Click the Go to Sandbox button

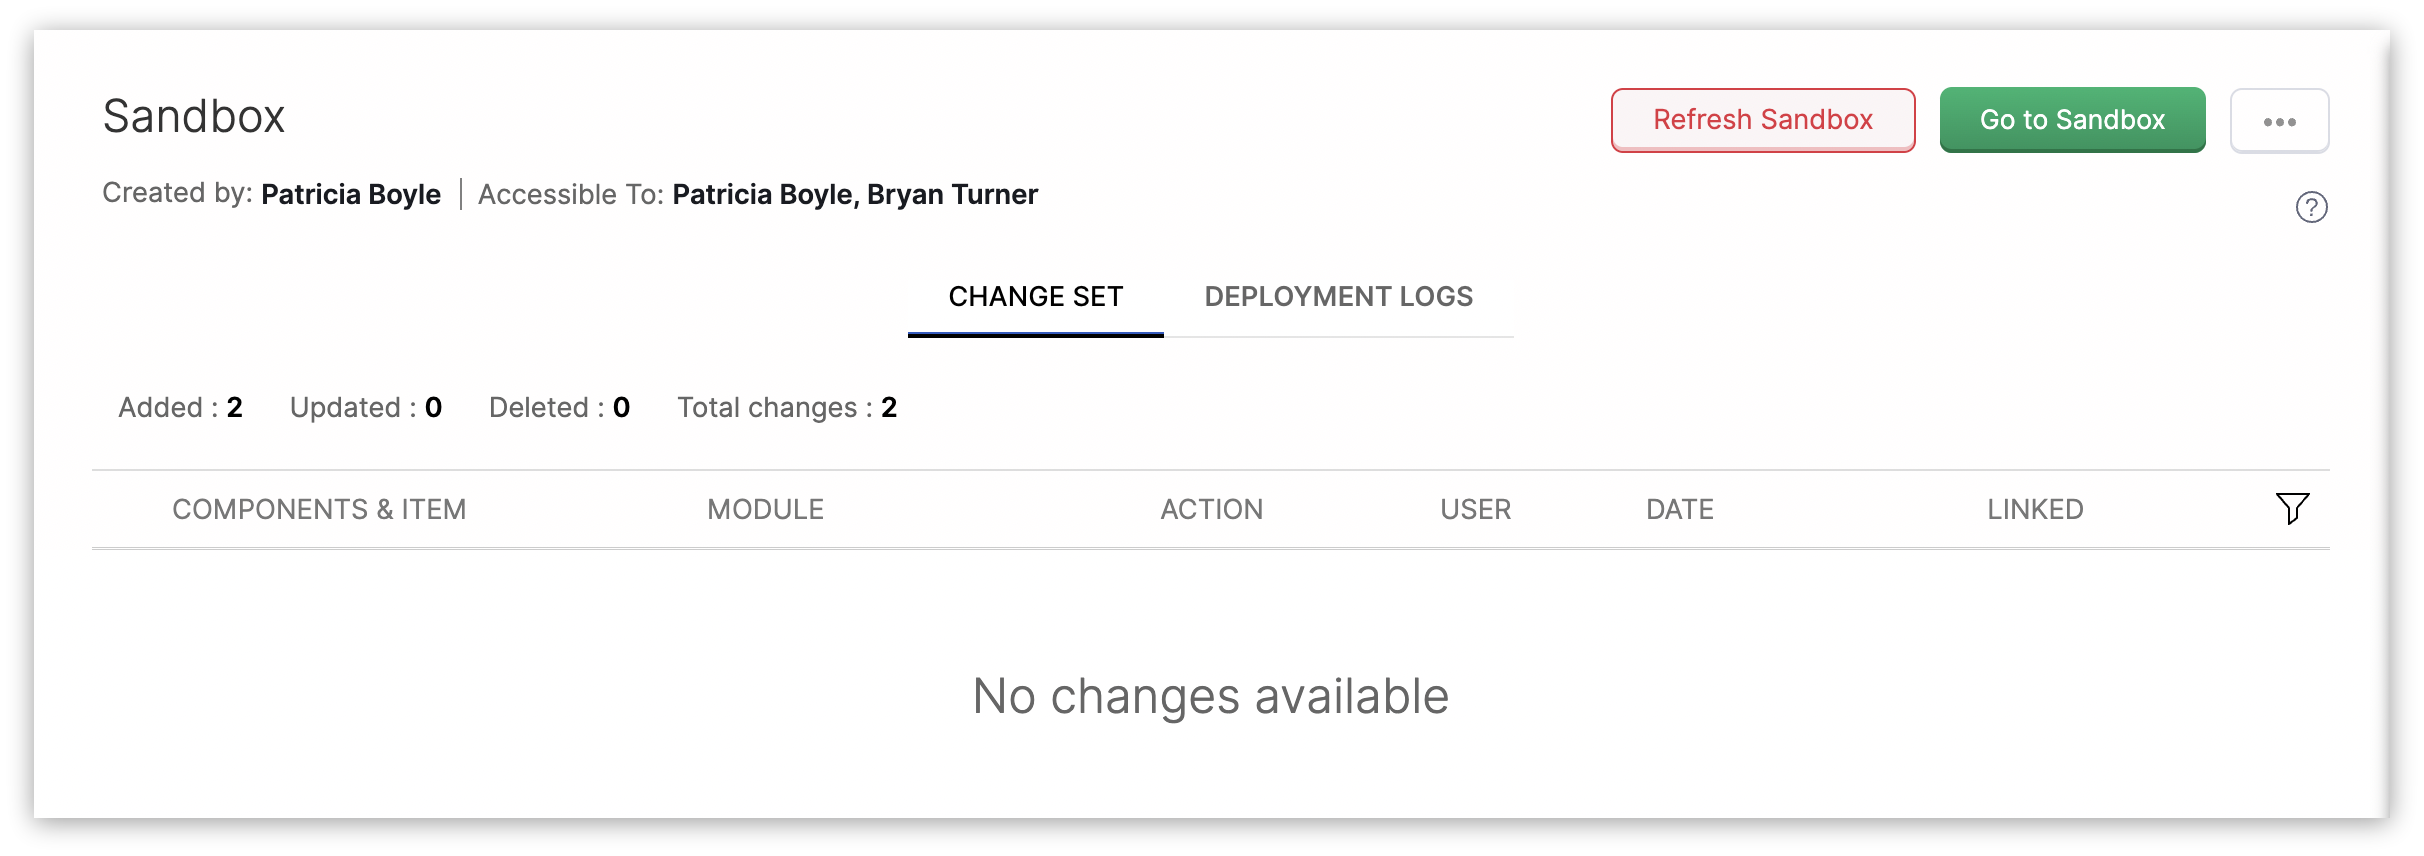click(x=2072, y=120)
